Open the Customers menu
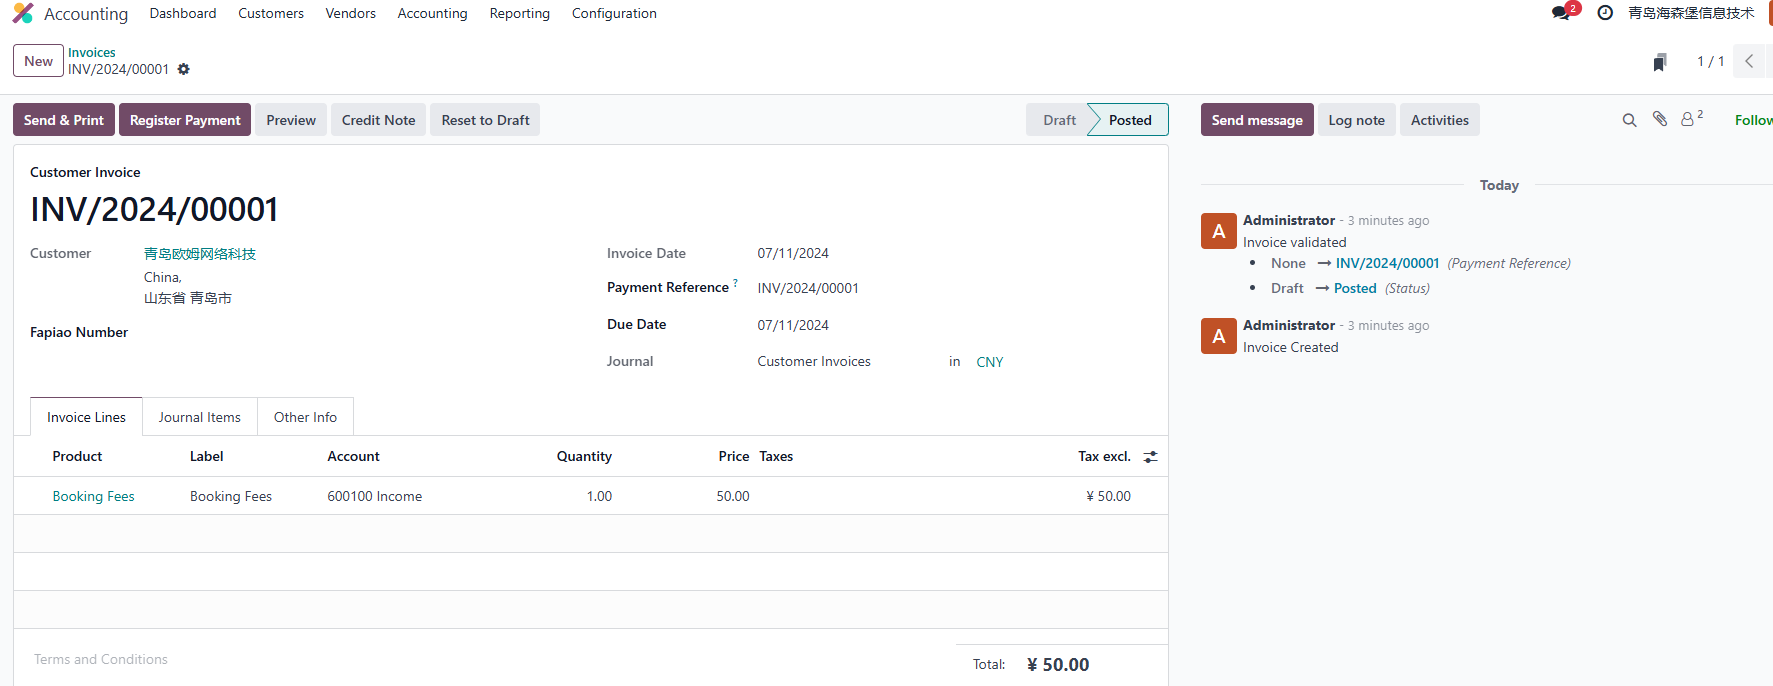Image resolution: width=1773 pixels, height=686 pixels. [x=271, y=13]
